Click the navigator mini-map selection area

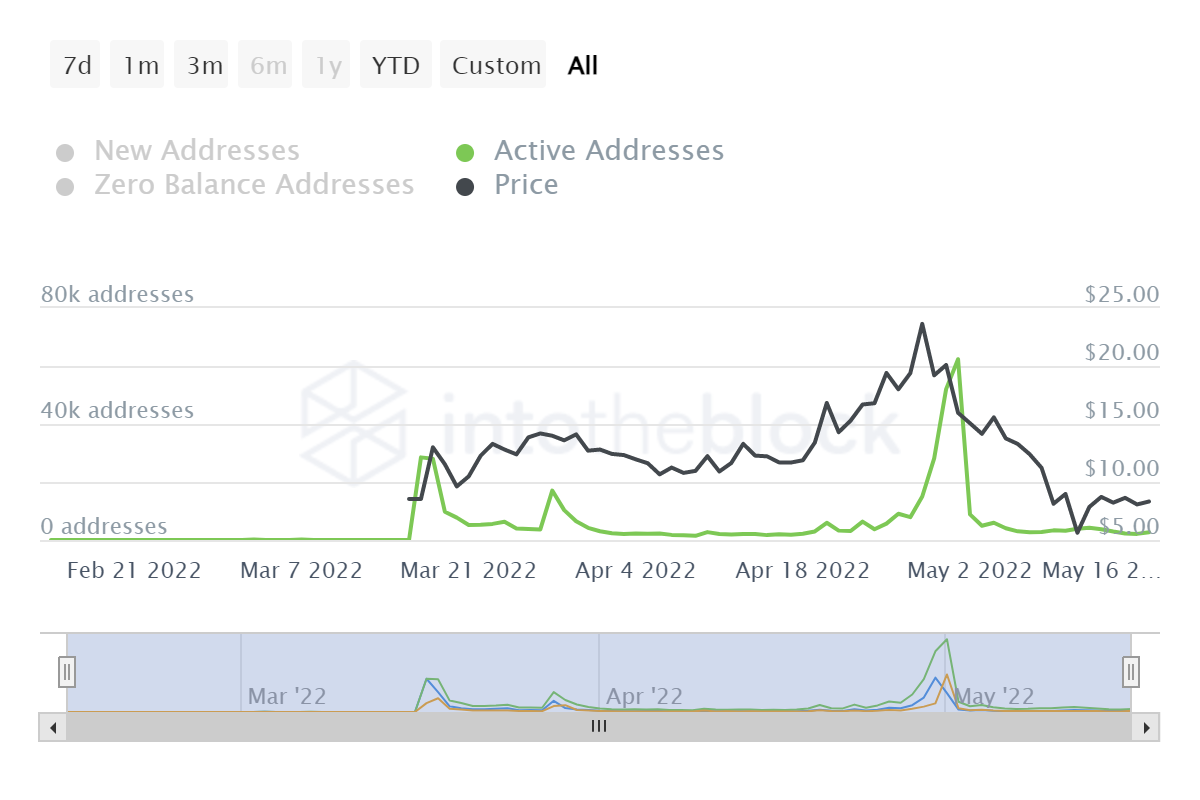click(598, 672)
